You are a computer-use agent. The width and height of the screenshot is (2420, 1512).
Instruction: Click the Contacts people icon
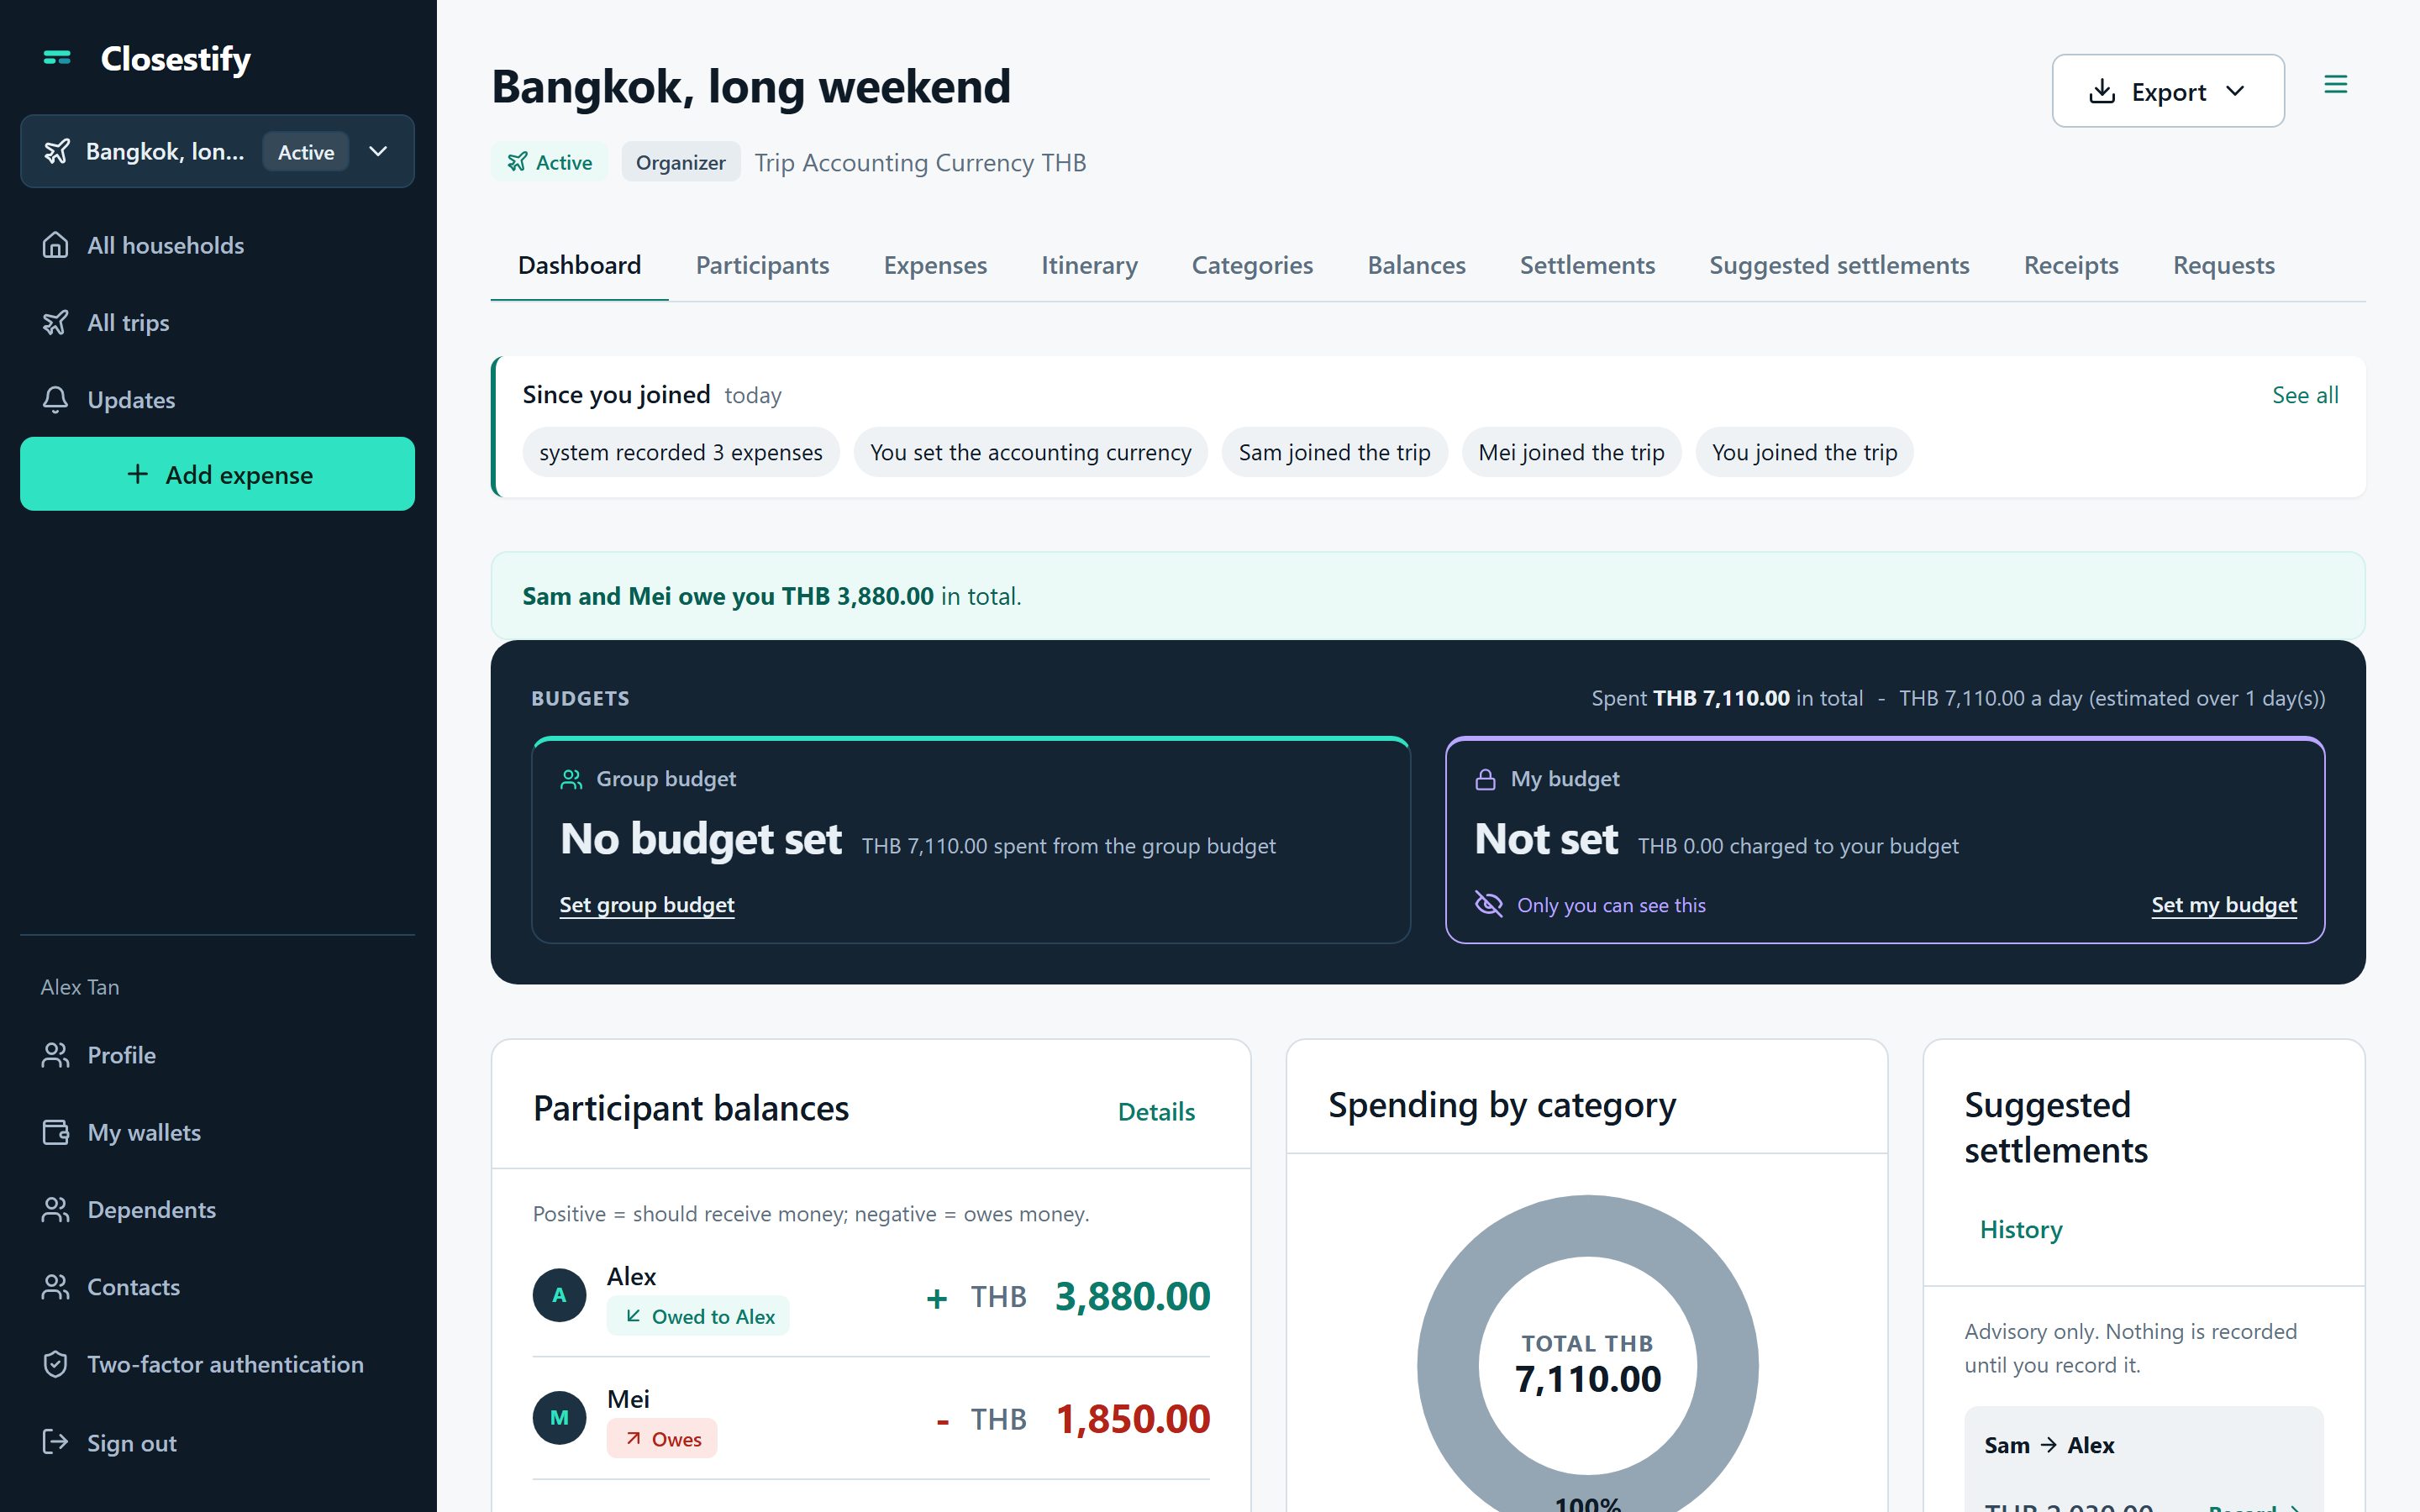click(56, 1286)
